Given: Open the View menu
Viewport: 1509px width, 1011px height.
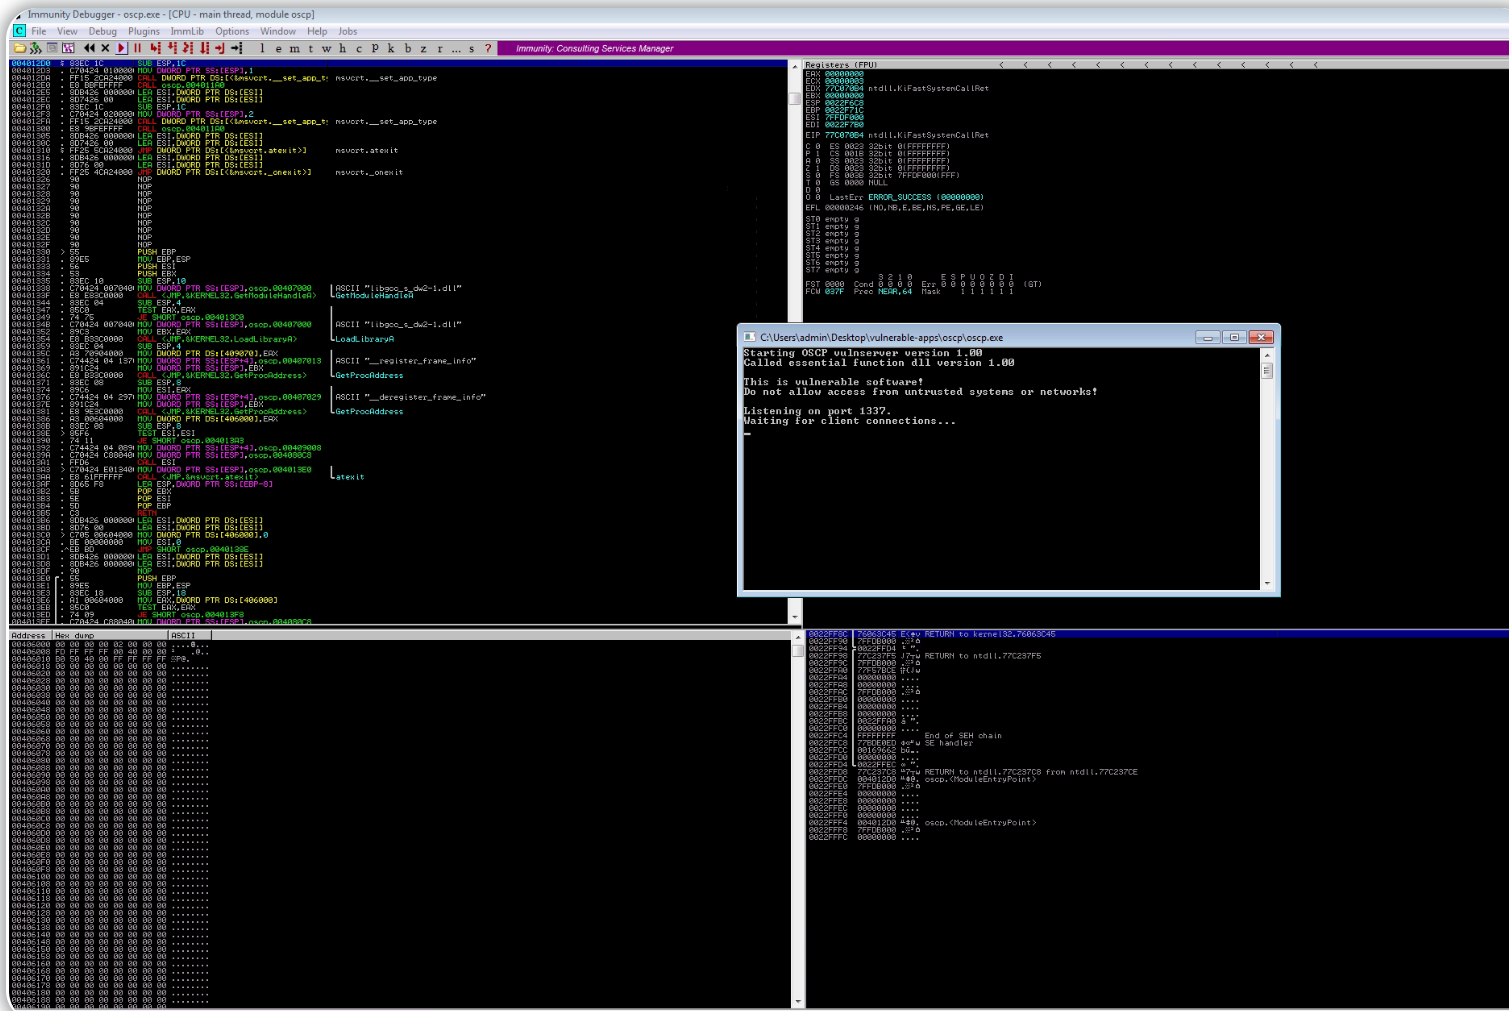Looking at the screenshot, I should point(67,31).
